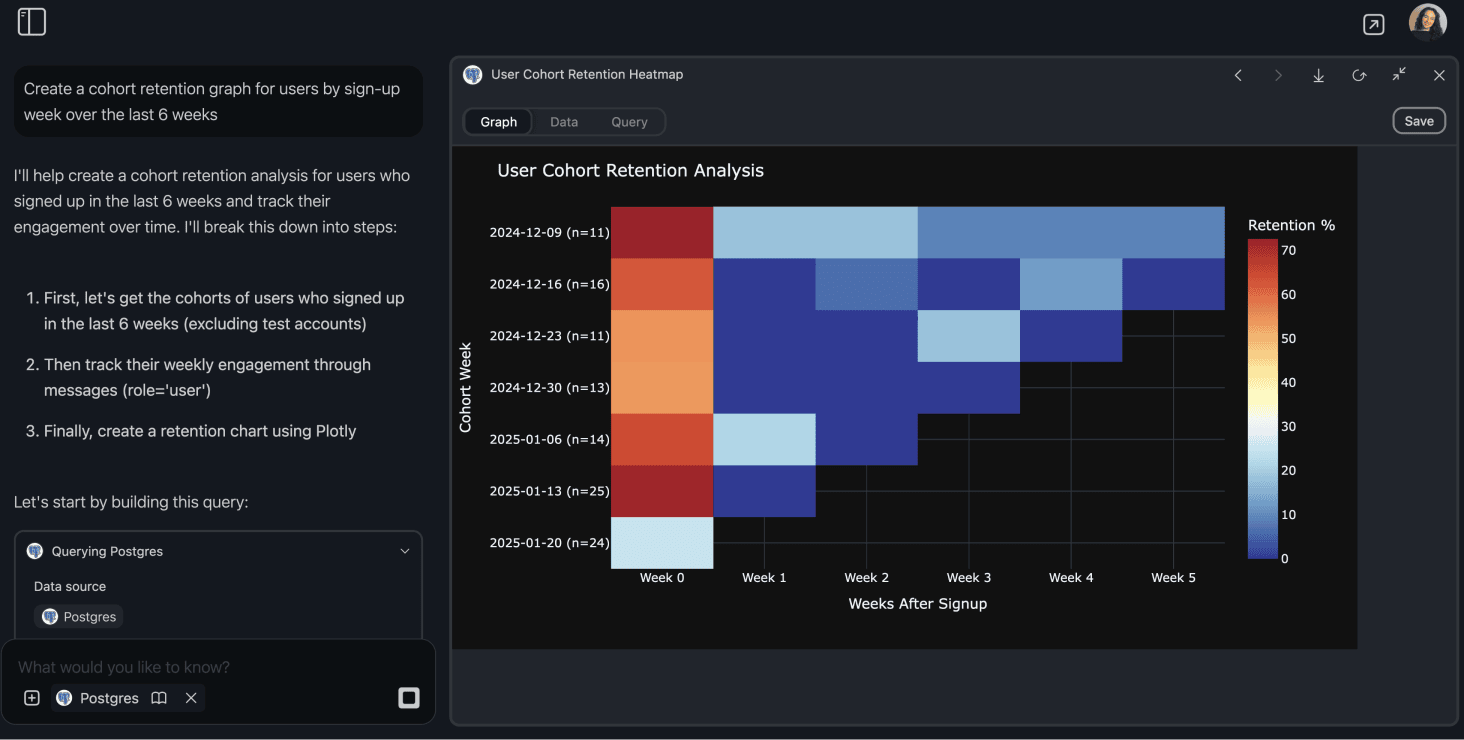Image resolution: width=1464 pixels, height=740 pixels.
Task: Click the sidebar toggle icon top left
Action: click(31, 21)
